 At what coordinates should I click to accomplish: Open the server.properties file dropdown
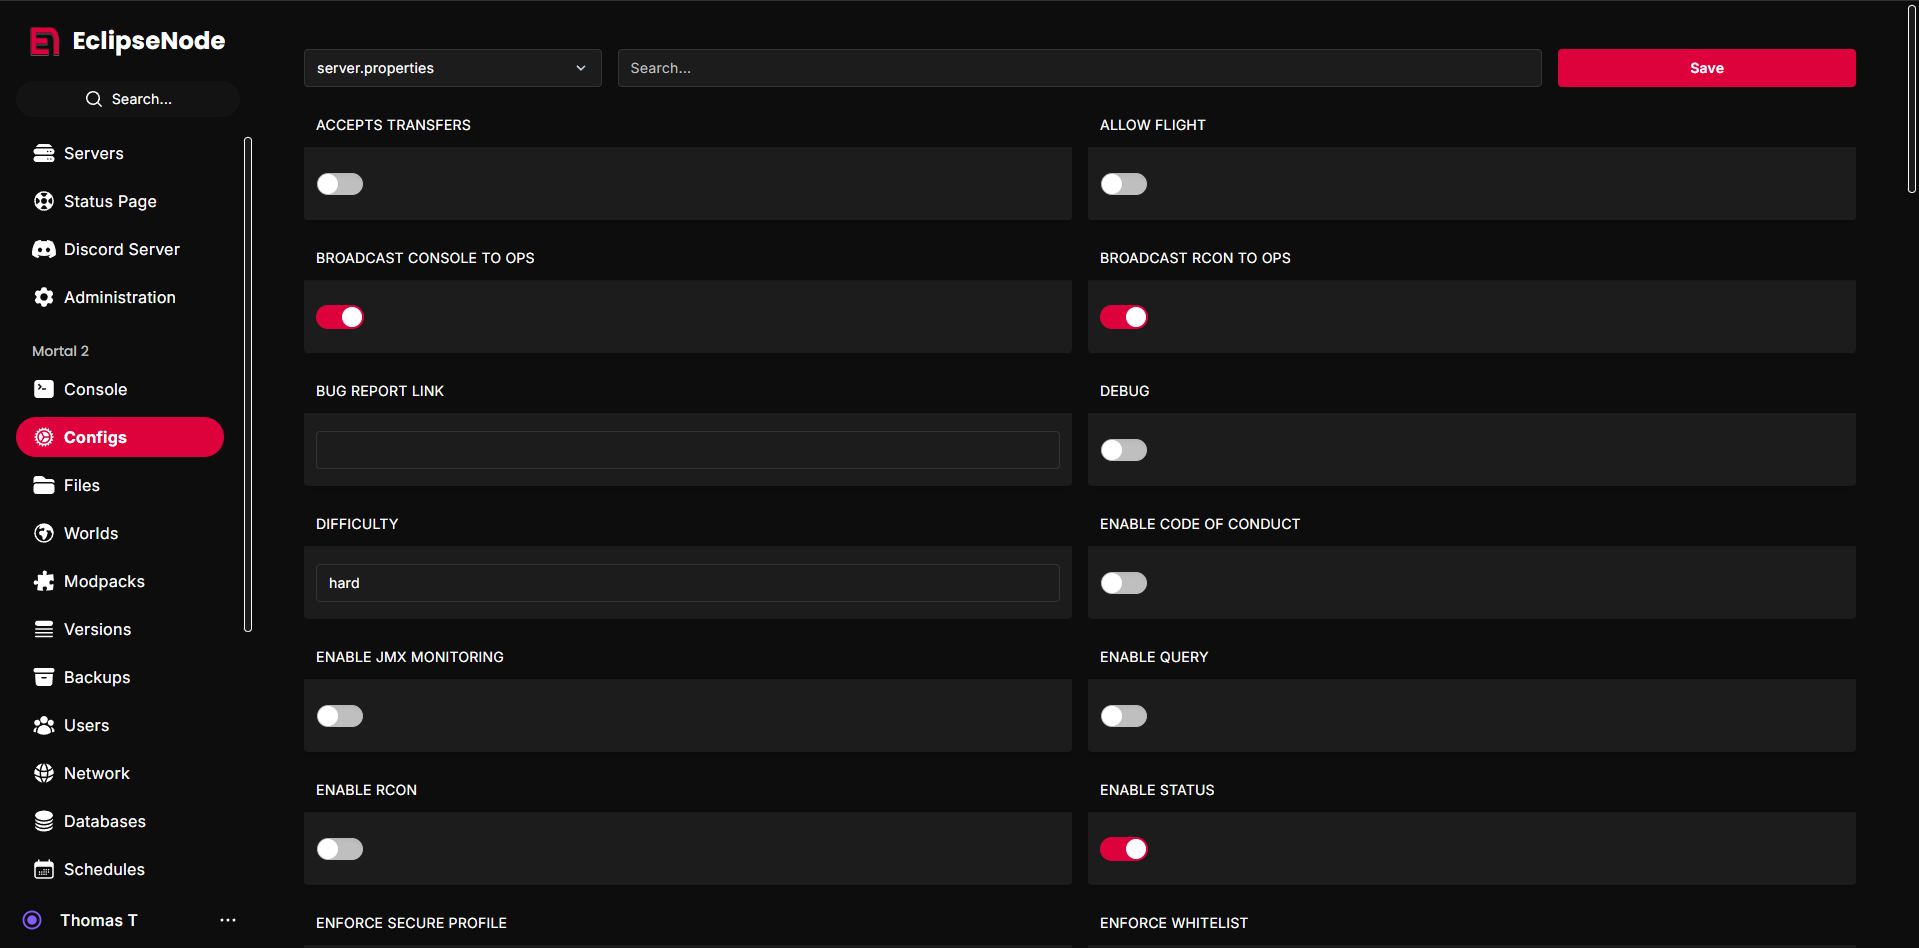pyautogui.click(x=452, y=68)
